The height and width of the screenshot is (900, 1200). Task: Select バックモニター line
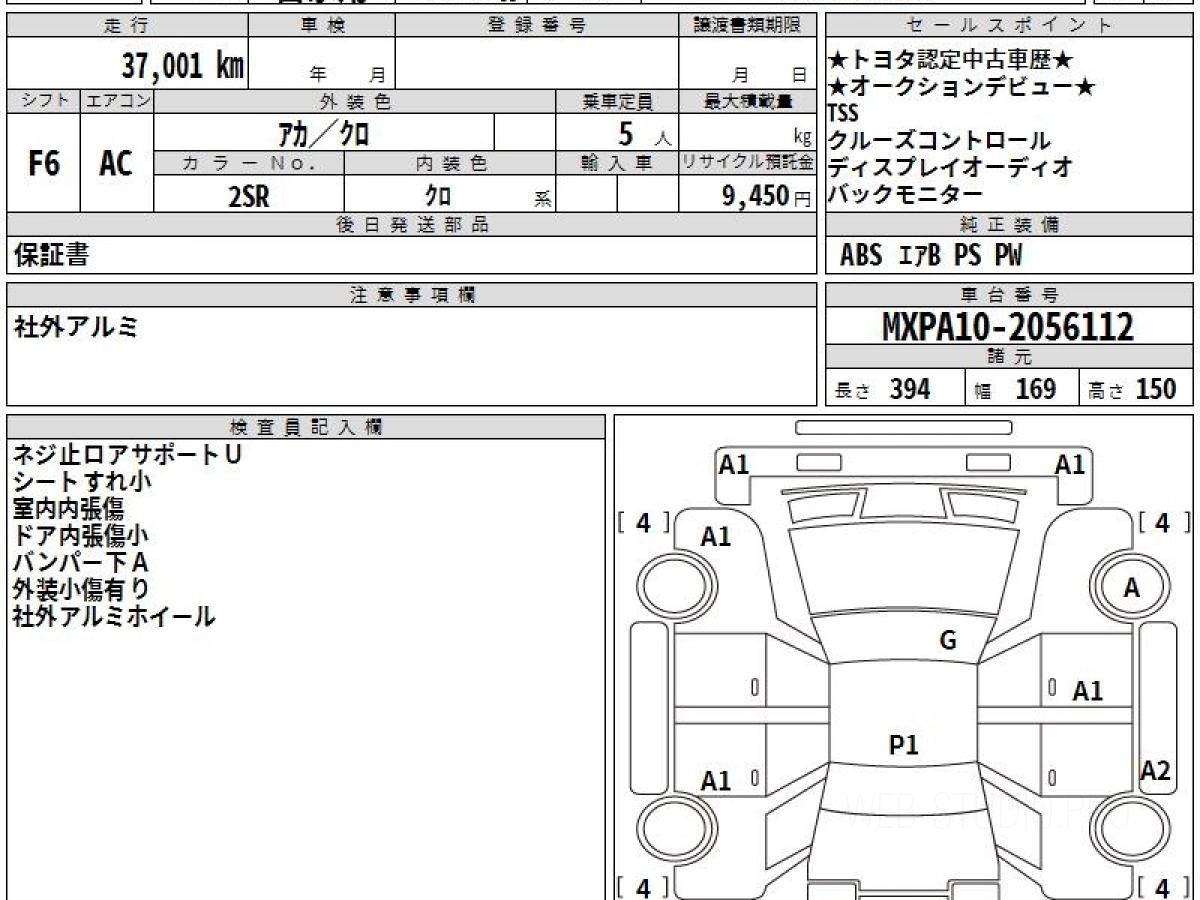click(x=906, y=194)
